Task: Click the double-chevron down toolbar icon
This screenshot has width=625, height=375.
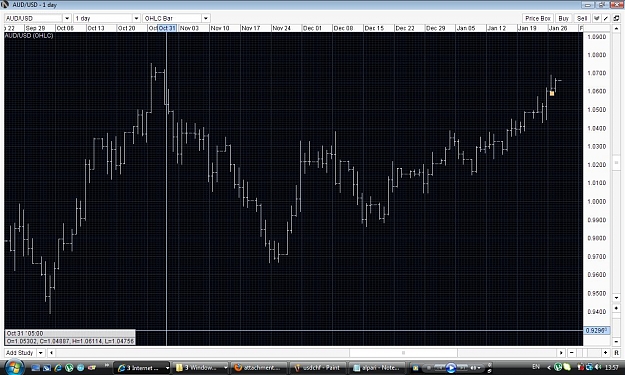Action: (x=597, y=18)
